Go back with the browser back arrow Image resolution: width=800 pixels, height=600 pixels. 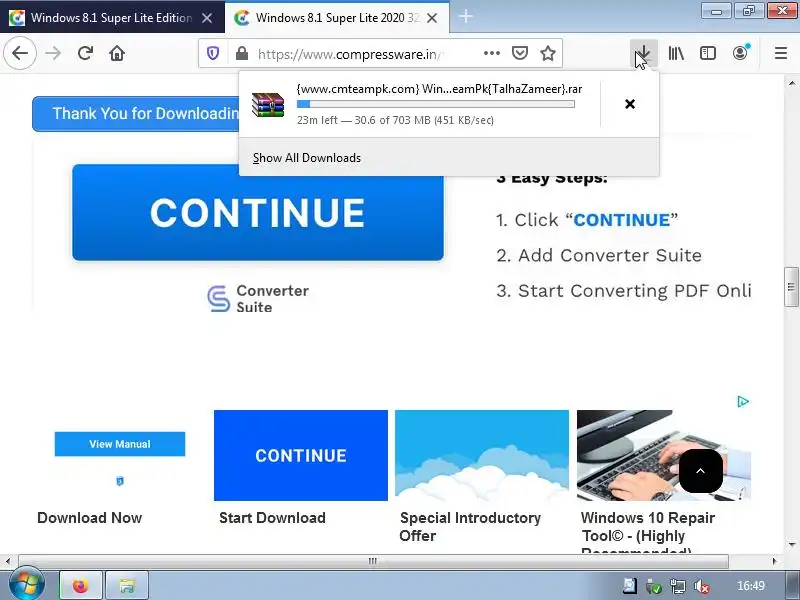[20, 53]
